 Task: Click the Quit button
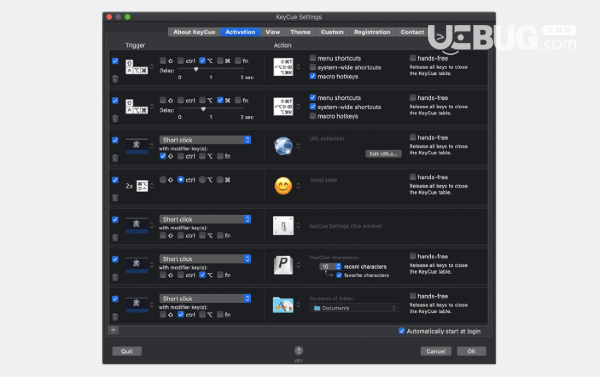127,351
